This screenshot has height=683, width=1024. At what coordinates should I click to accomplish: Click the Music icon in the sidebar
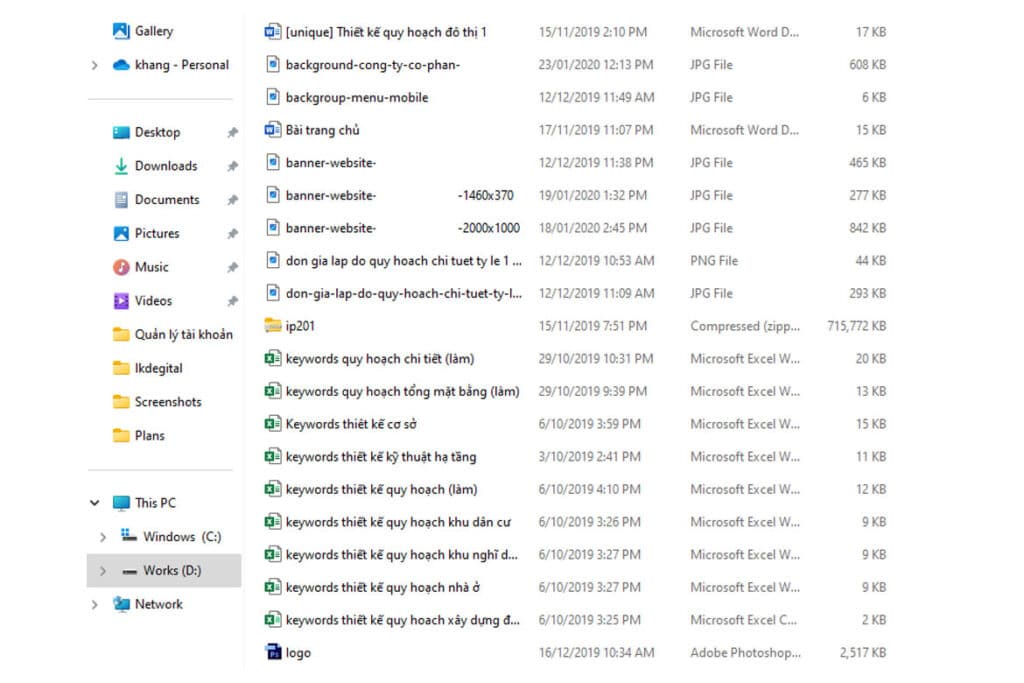coord(121,267)
